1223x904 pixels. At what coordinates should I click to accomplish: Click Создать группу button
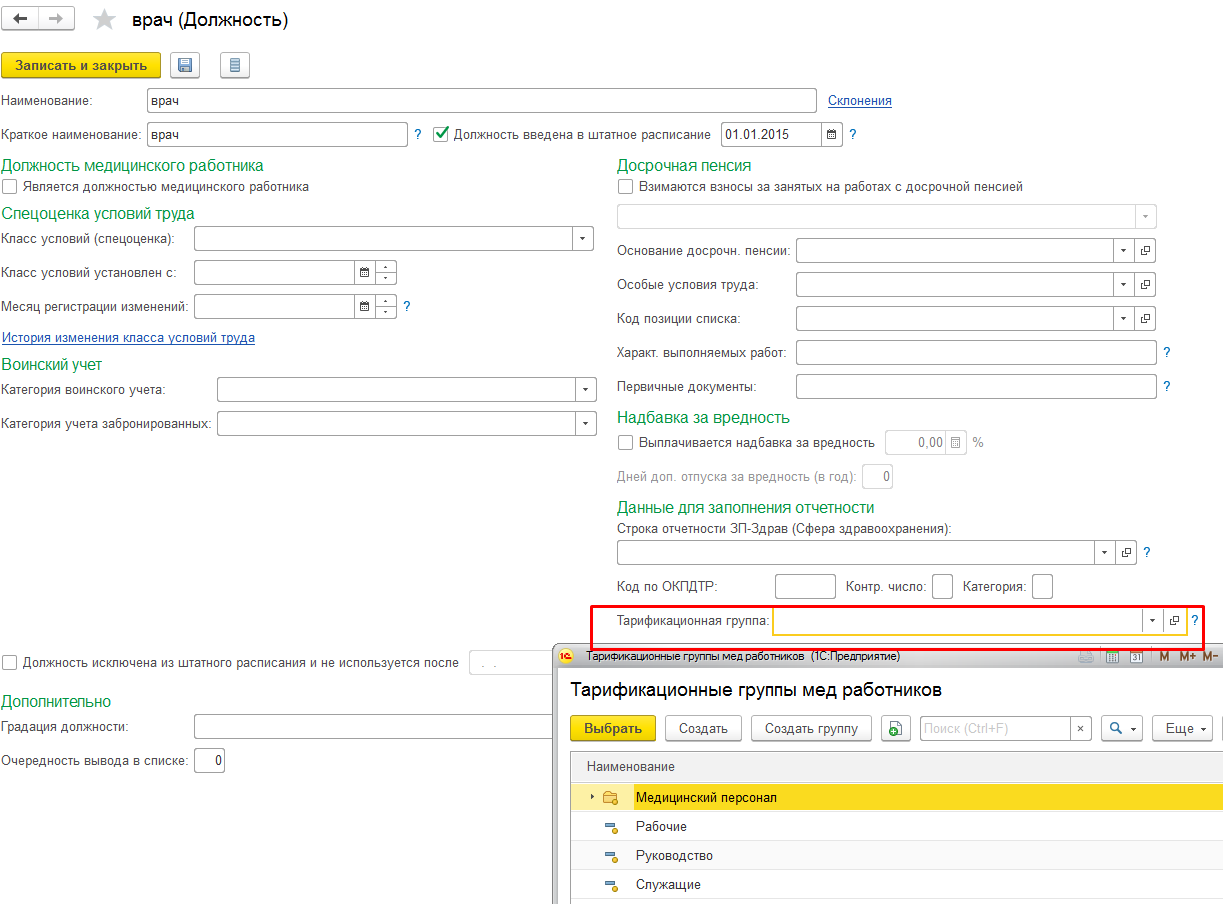point(811,729)
